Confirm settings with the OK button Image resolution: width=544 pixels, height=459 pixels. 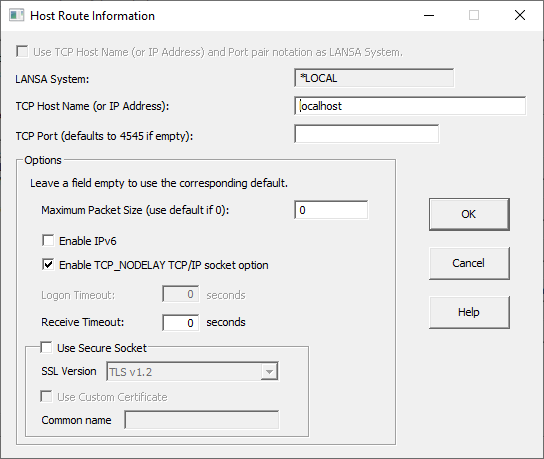coord(469,214)
